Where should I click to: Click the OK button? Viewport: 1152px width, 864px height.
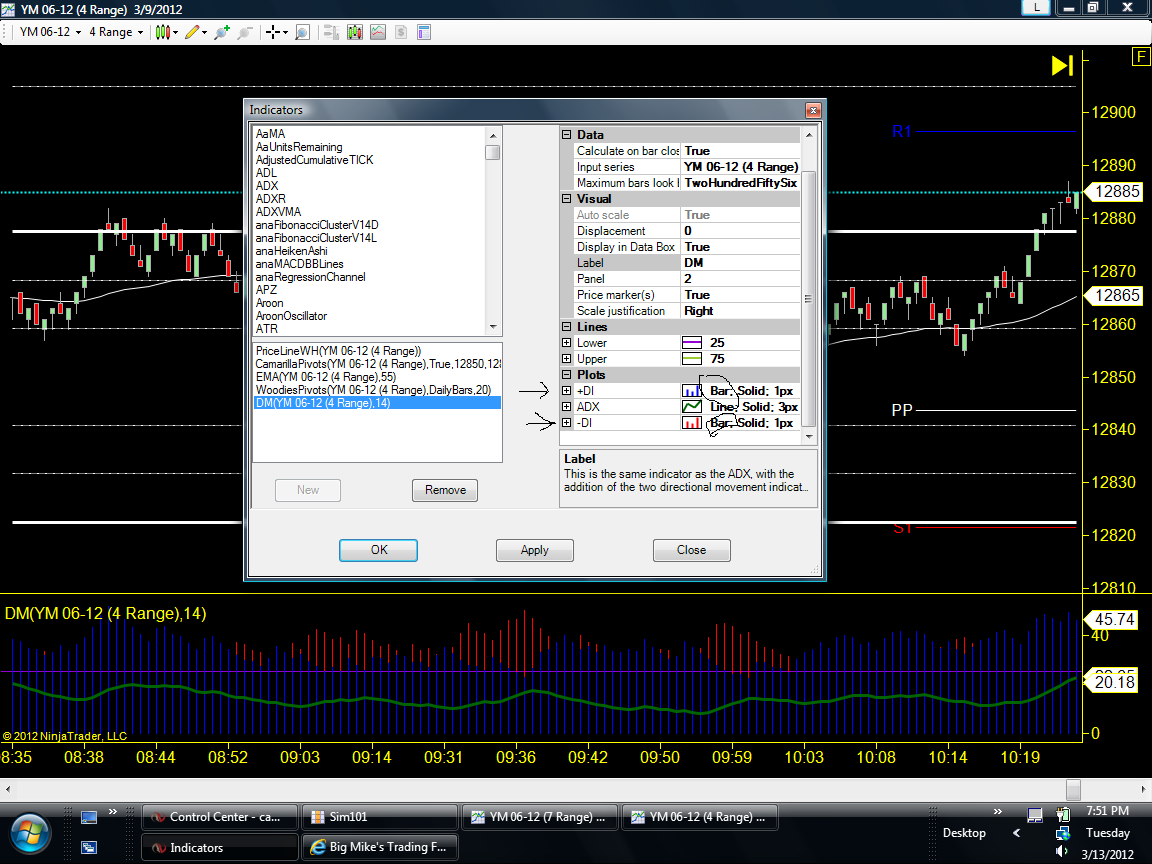(378, 550)
